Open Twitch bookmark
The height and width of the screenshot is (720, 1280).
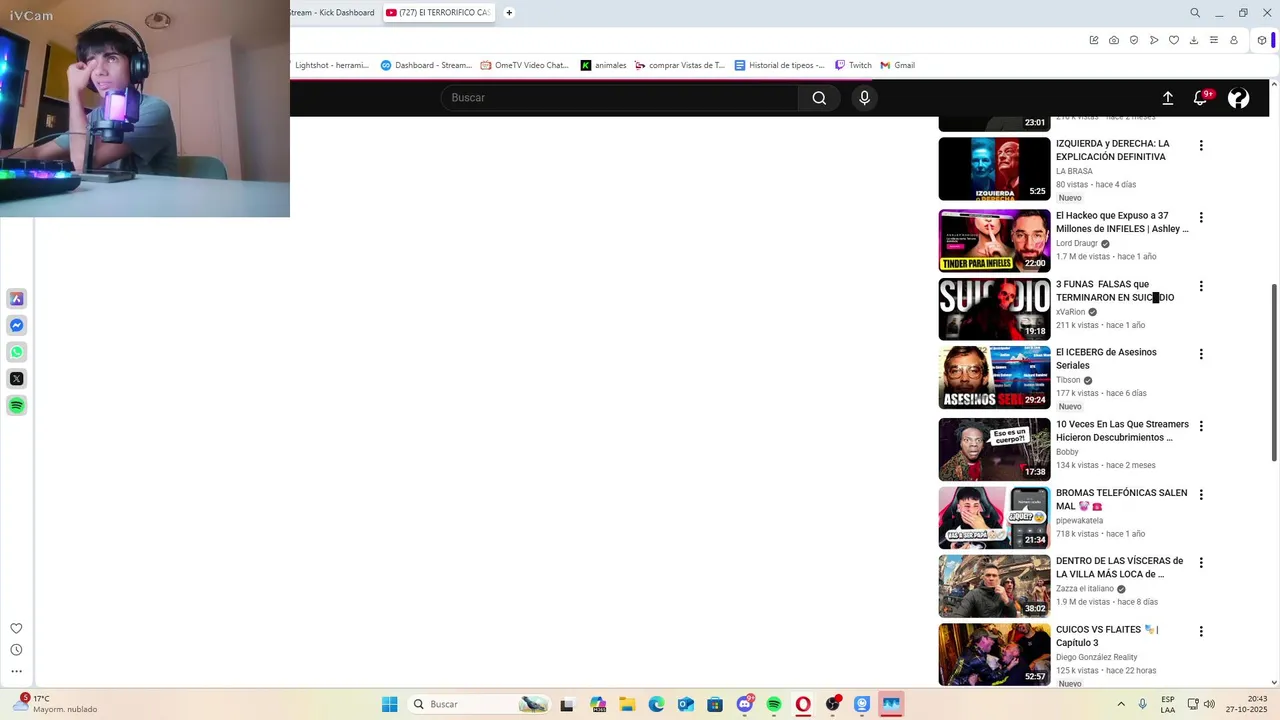[853, 65]
